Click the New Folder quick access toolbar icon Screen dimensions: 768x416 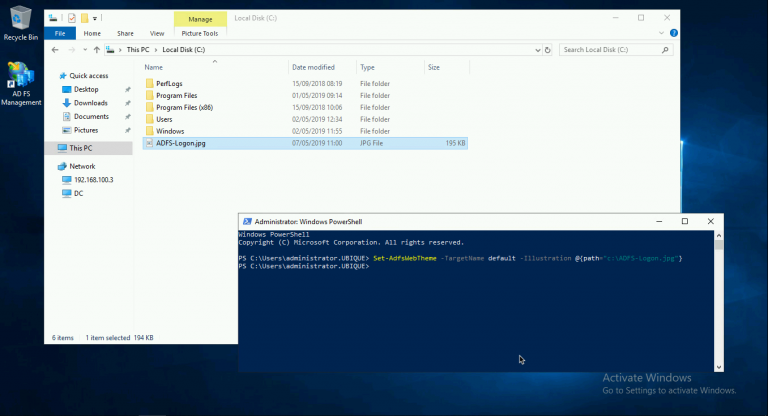85,18
